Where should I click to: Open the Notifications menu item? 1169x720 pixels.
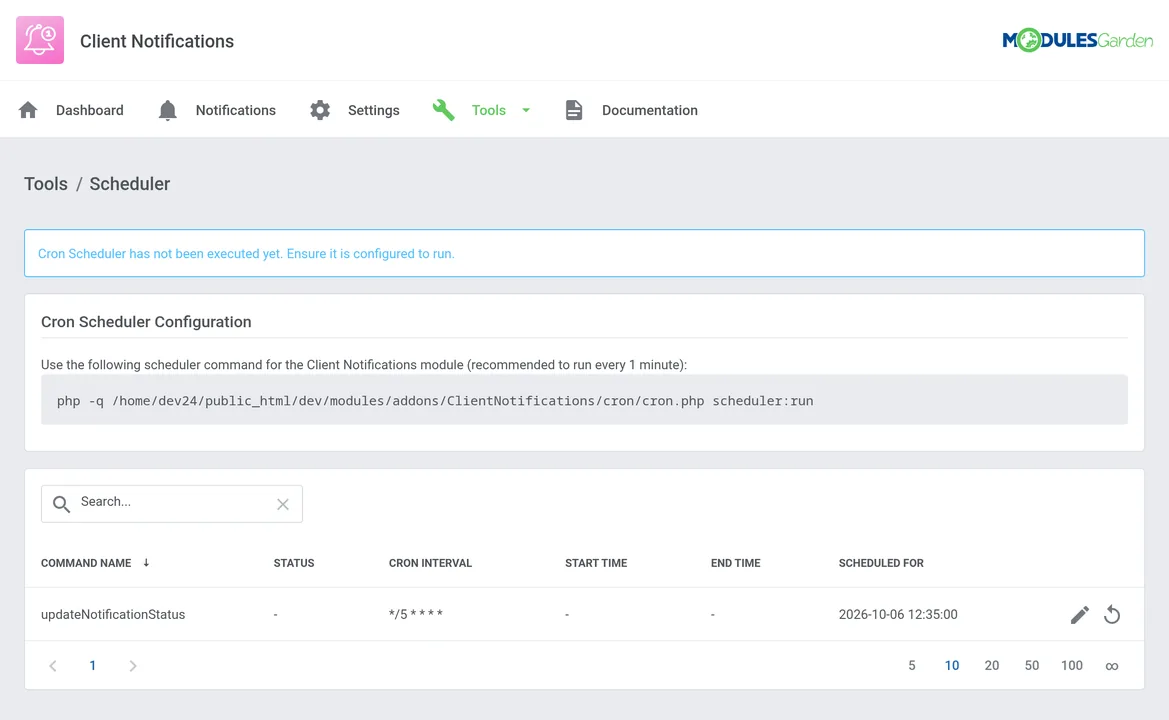pos(236,110)
